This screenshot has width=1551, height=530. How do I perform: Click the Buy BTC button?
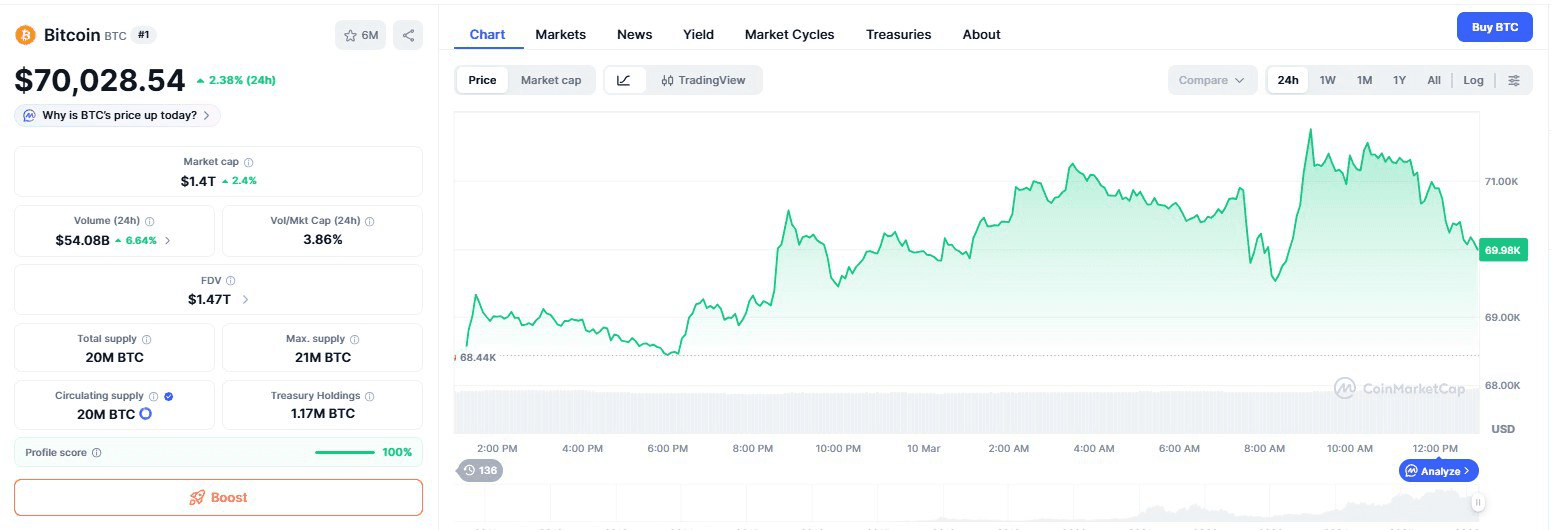coord(1494,27)
